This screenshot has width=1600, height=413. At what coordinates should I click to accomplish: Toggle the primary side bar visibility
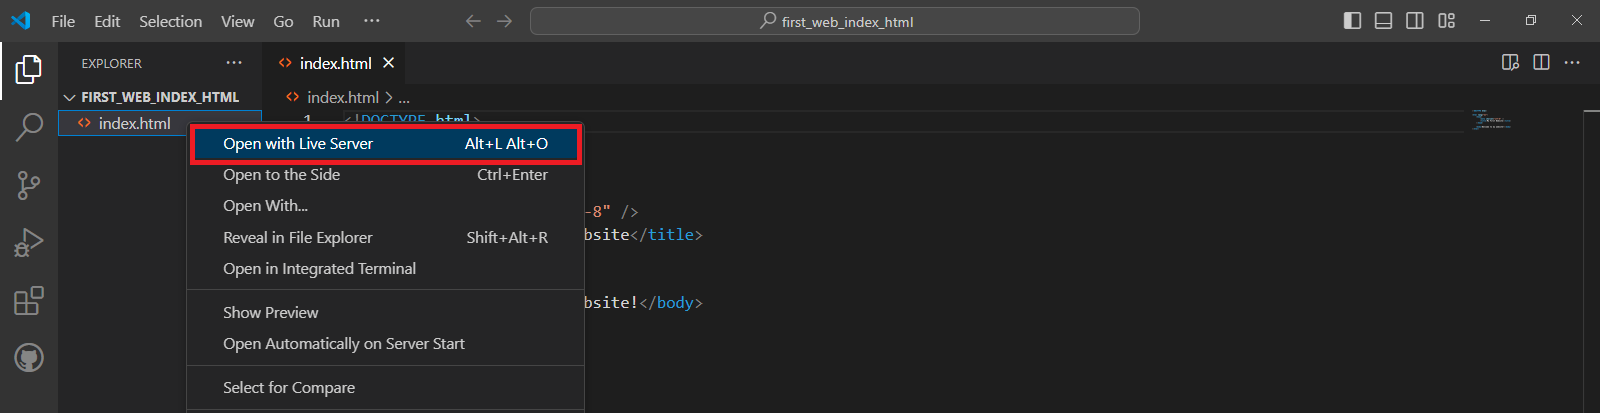click(x=1352, y=21)
